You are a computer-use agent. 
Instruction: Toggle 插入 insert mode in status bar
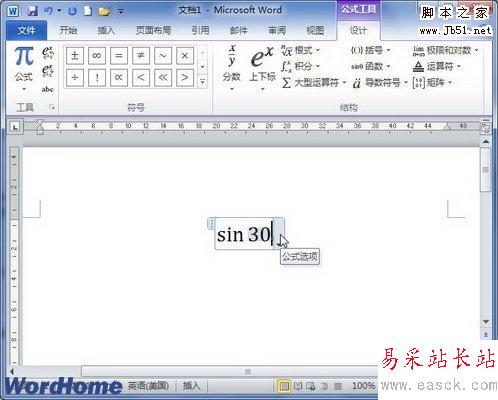pos(191,386)
